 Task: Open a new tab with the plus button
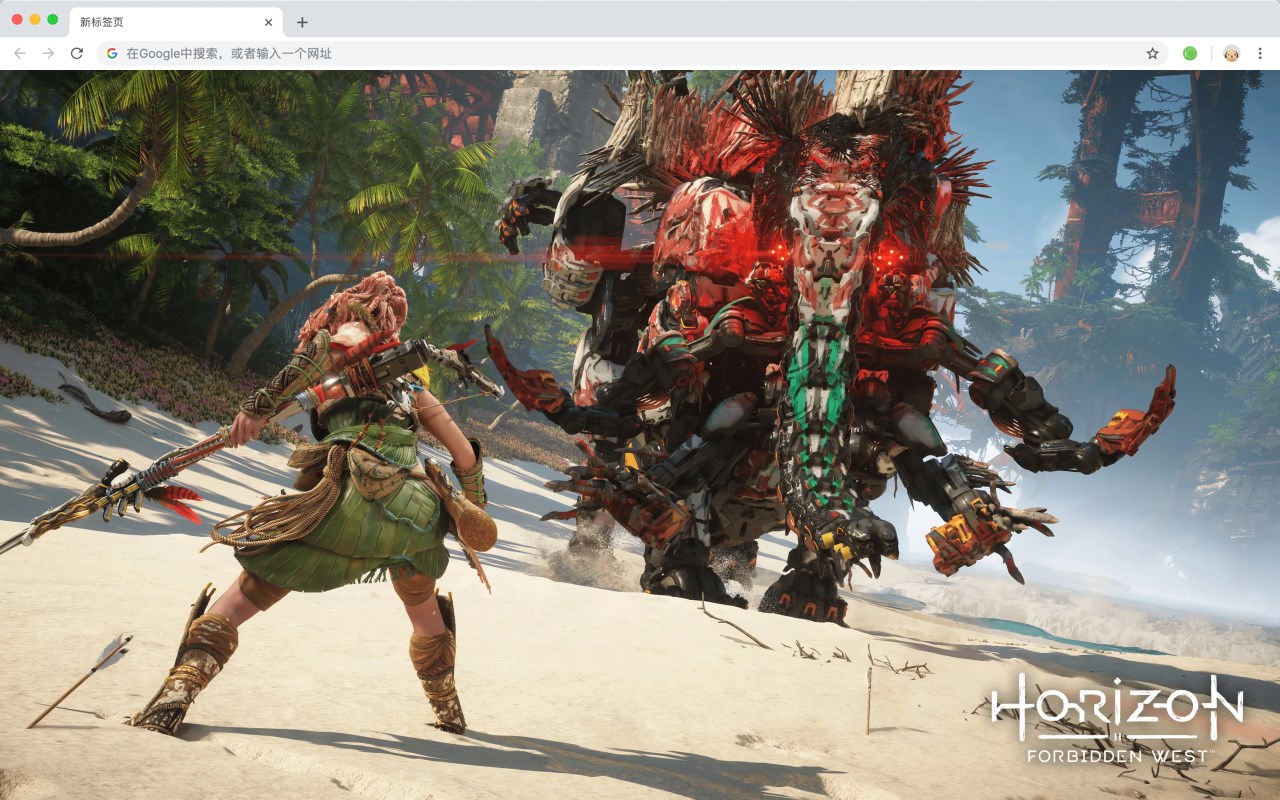(302, 22)
